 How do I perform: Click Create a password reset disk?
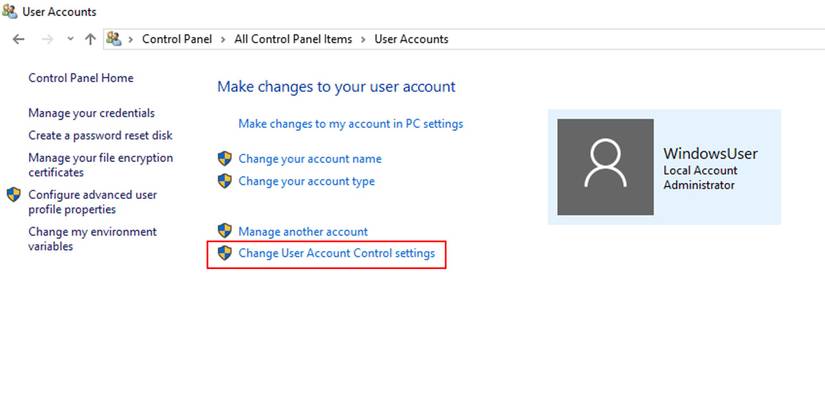[100, 135]
